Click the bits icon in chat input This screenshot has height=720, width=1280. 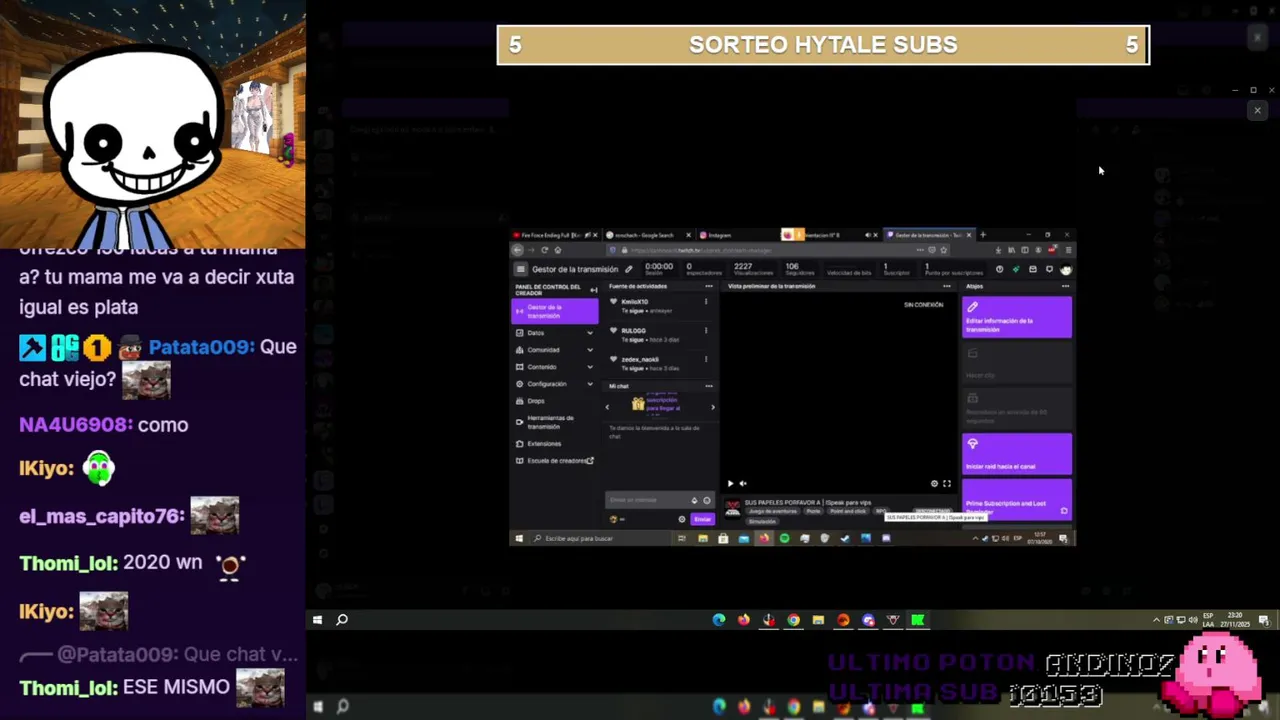point(695,500)
